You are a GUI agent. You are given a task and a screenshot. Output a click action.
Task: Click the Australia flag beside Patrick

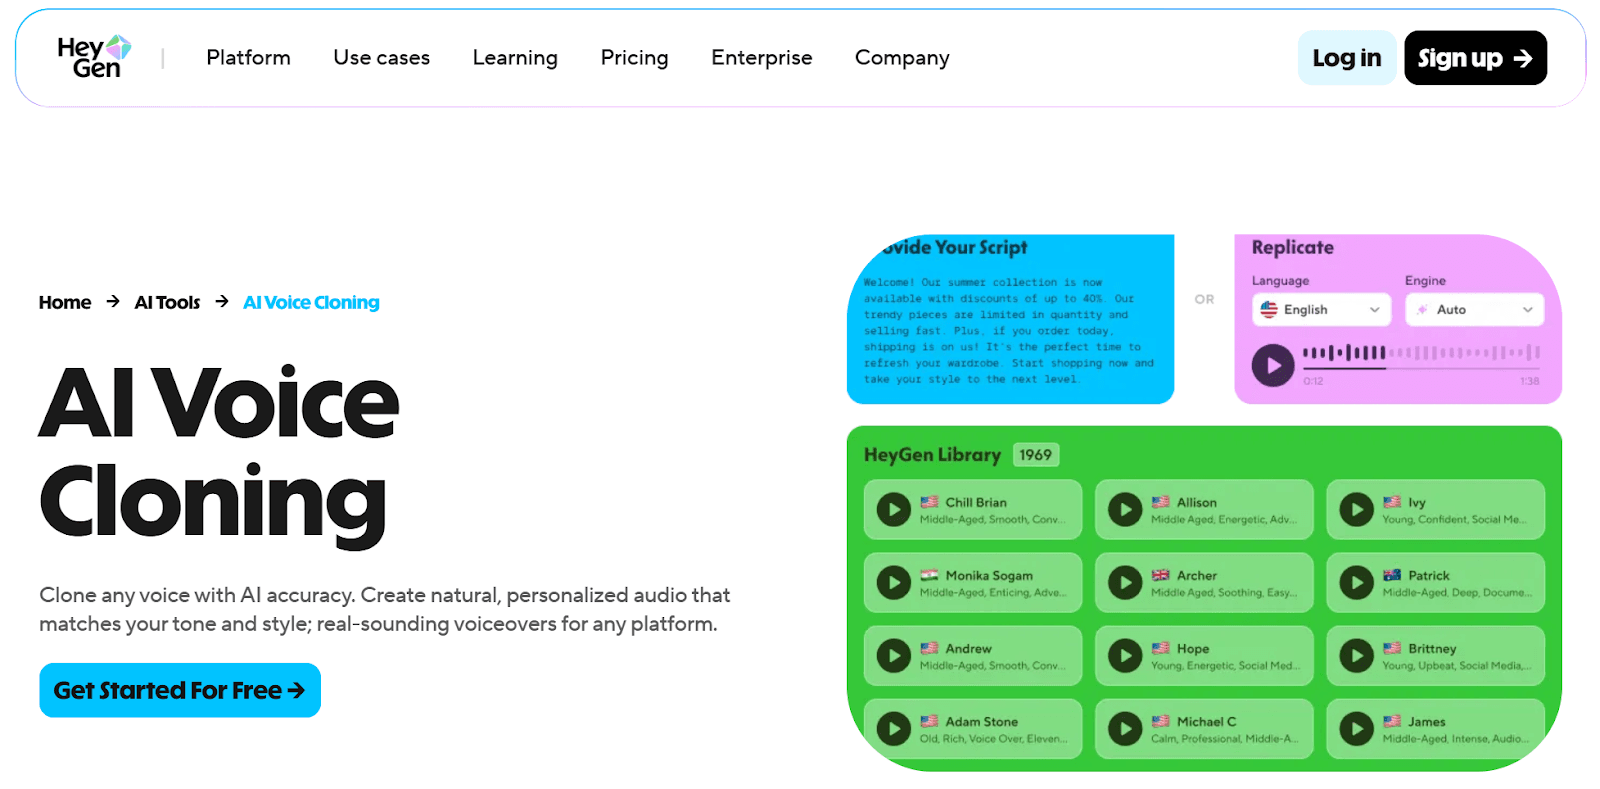(1391, 575)
